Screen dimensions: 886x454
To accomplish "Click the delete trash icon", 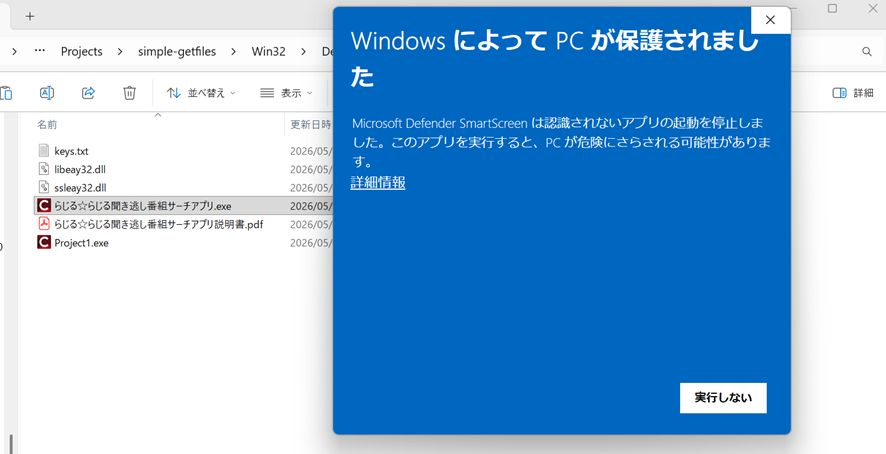I will tap(129, 93).
